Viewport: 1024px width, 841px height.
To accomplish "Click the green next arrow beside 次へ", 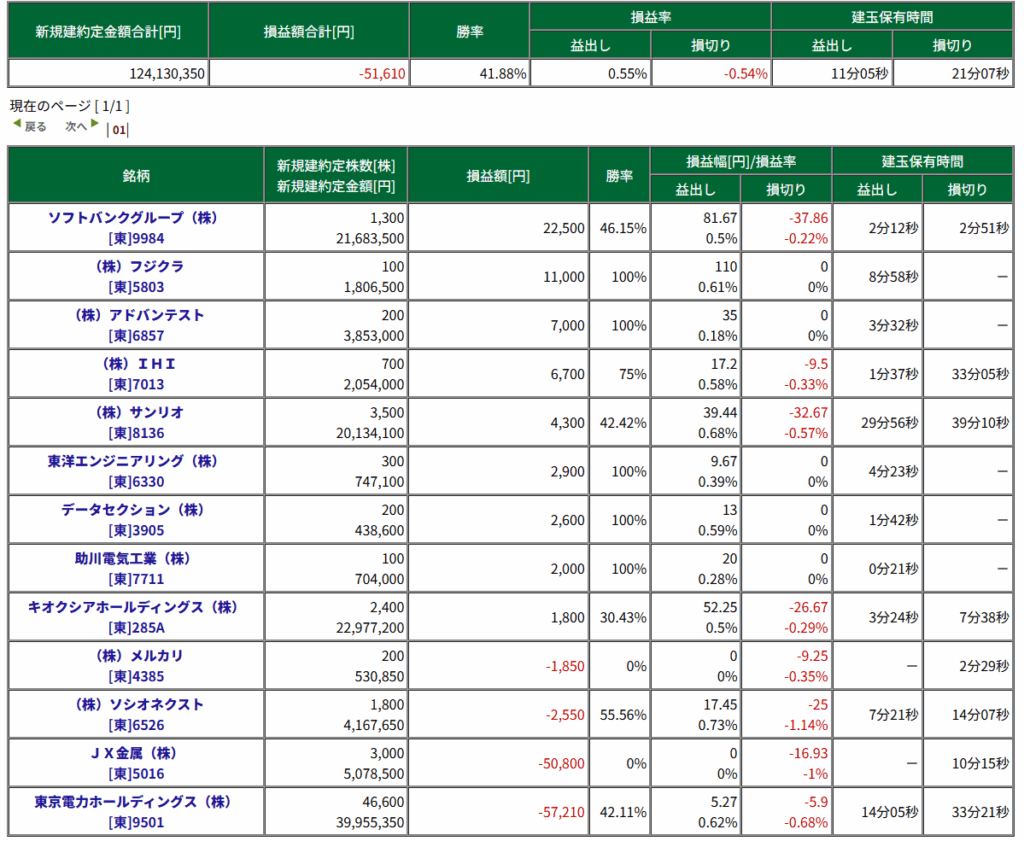I will pos(94,125).
